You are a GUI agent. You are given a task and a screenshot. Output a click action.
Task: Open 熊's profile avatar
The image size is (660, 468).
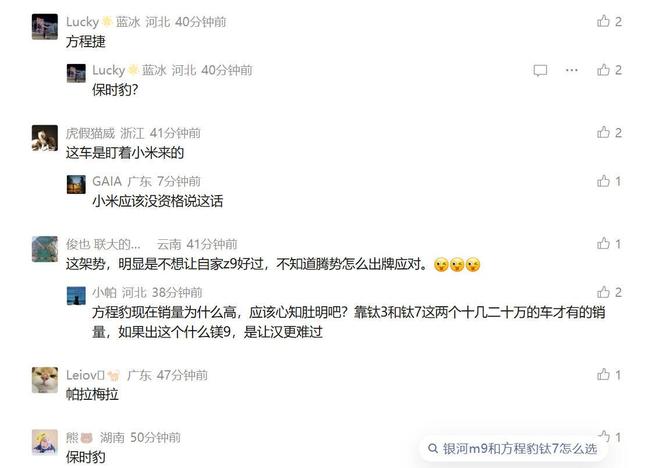click(x=45, y=442)
